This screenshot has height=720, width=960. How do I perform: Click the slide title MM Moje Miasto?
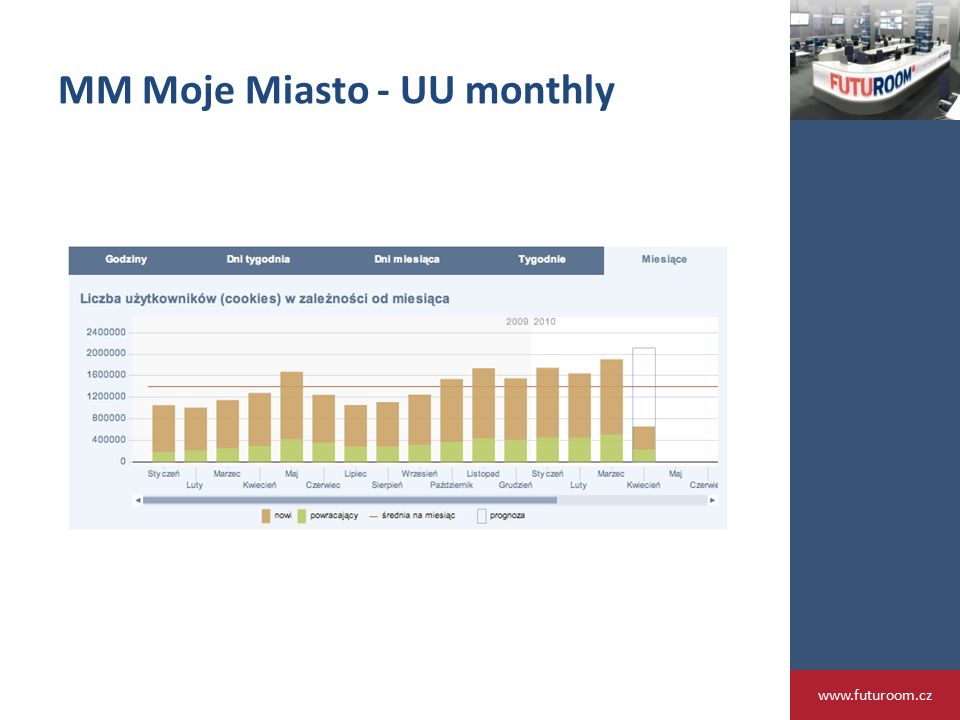coord(336,89)
